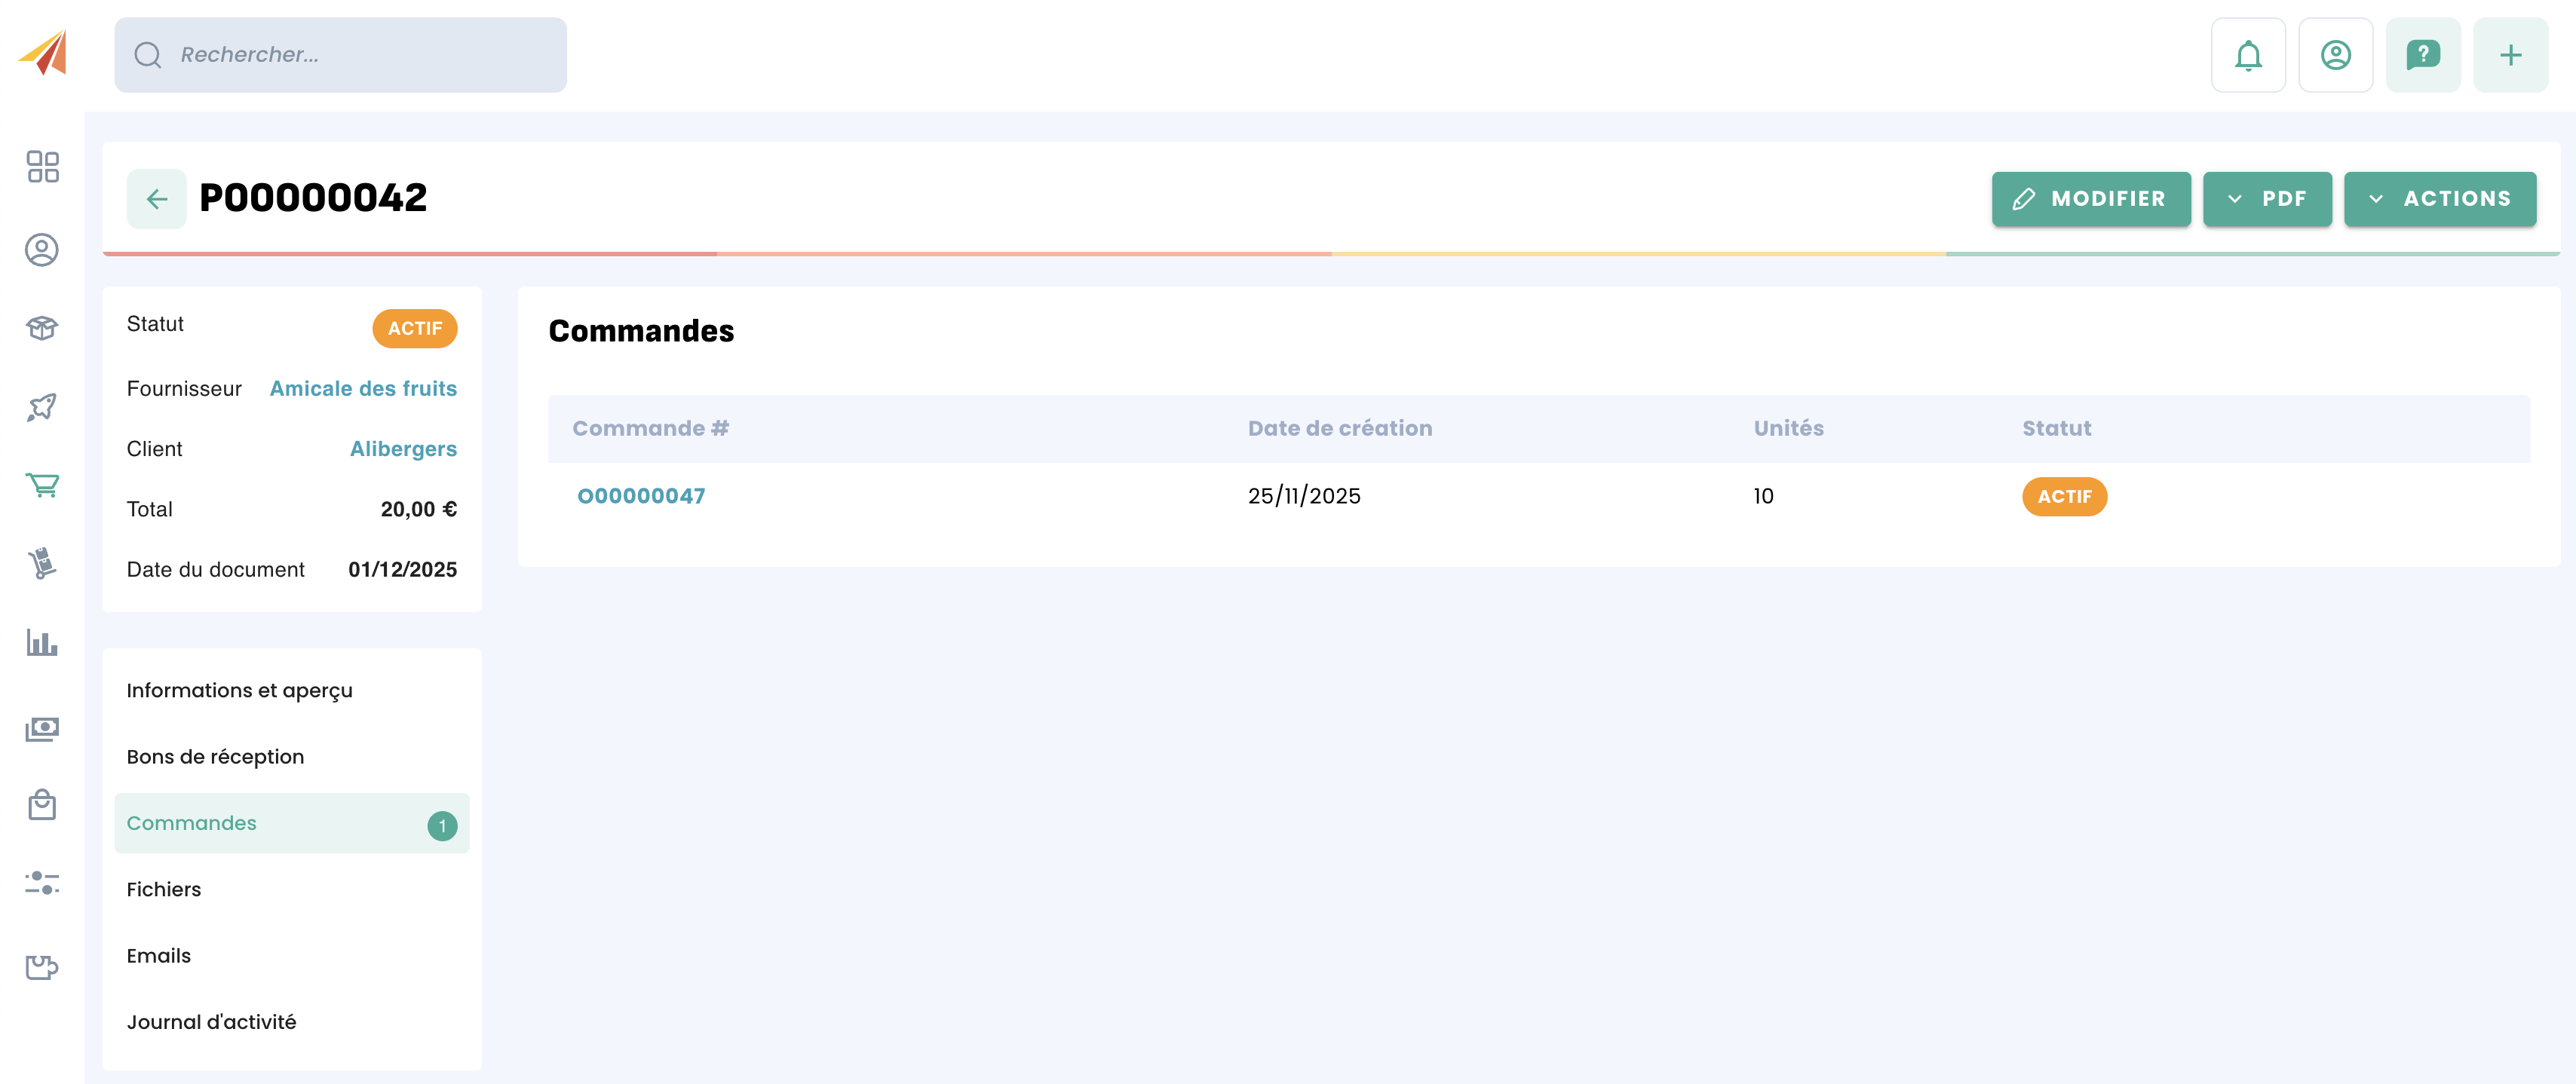Expand the ACTIONS dropdown menu
Image resolution: width=2576 pixels, height=1084 pixels.
(x=2439, y=199)
